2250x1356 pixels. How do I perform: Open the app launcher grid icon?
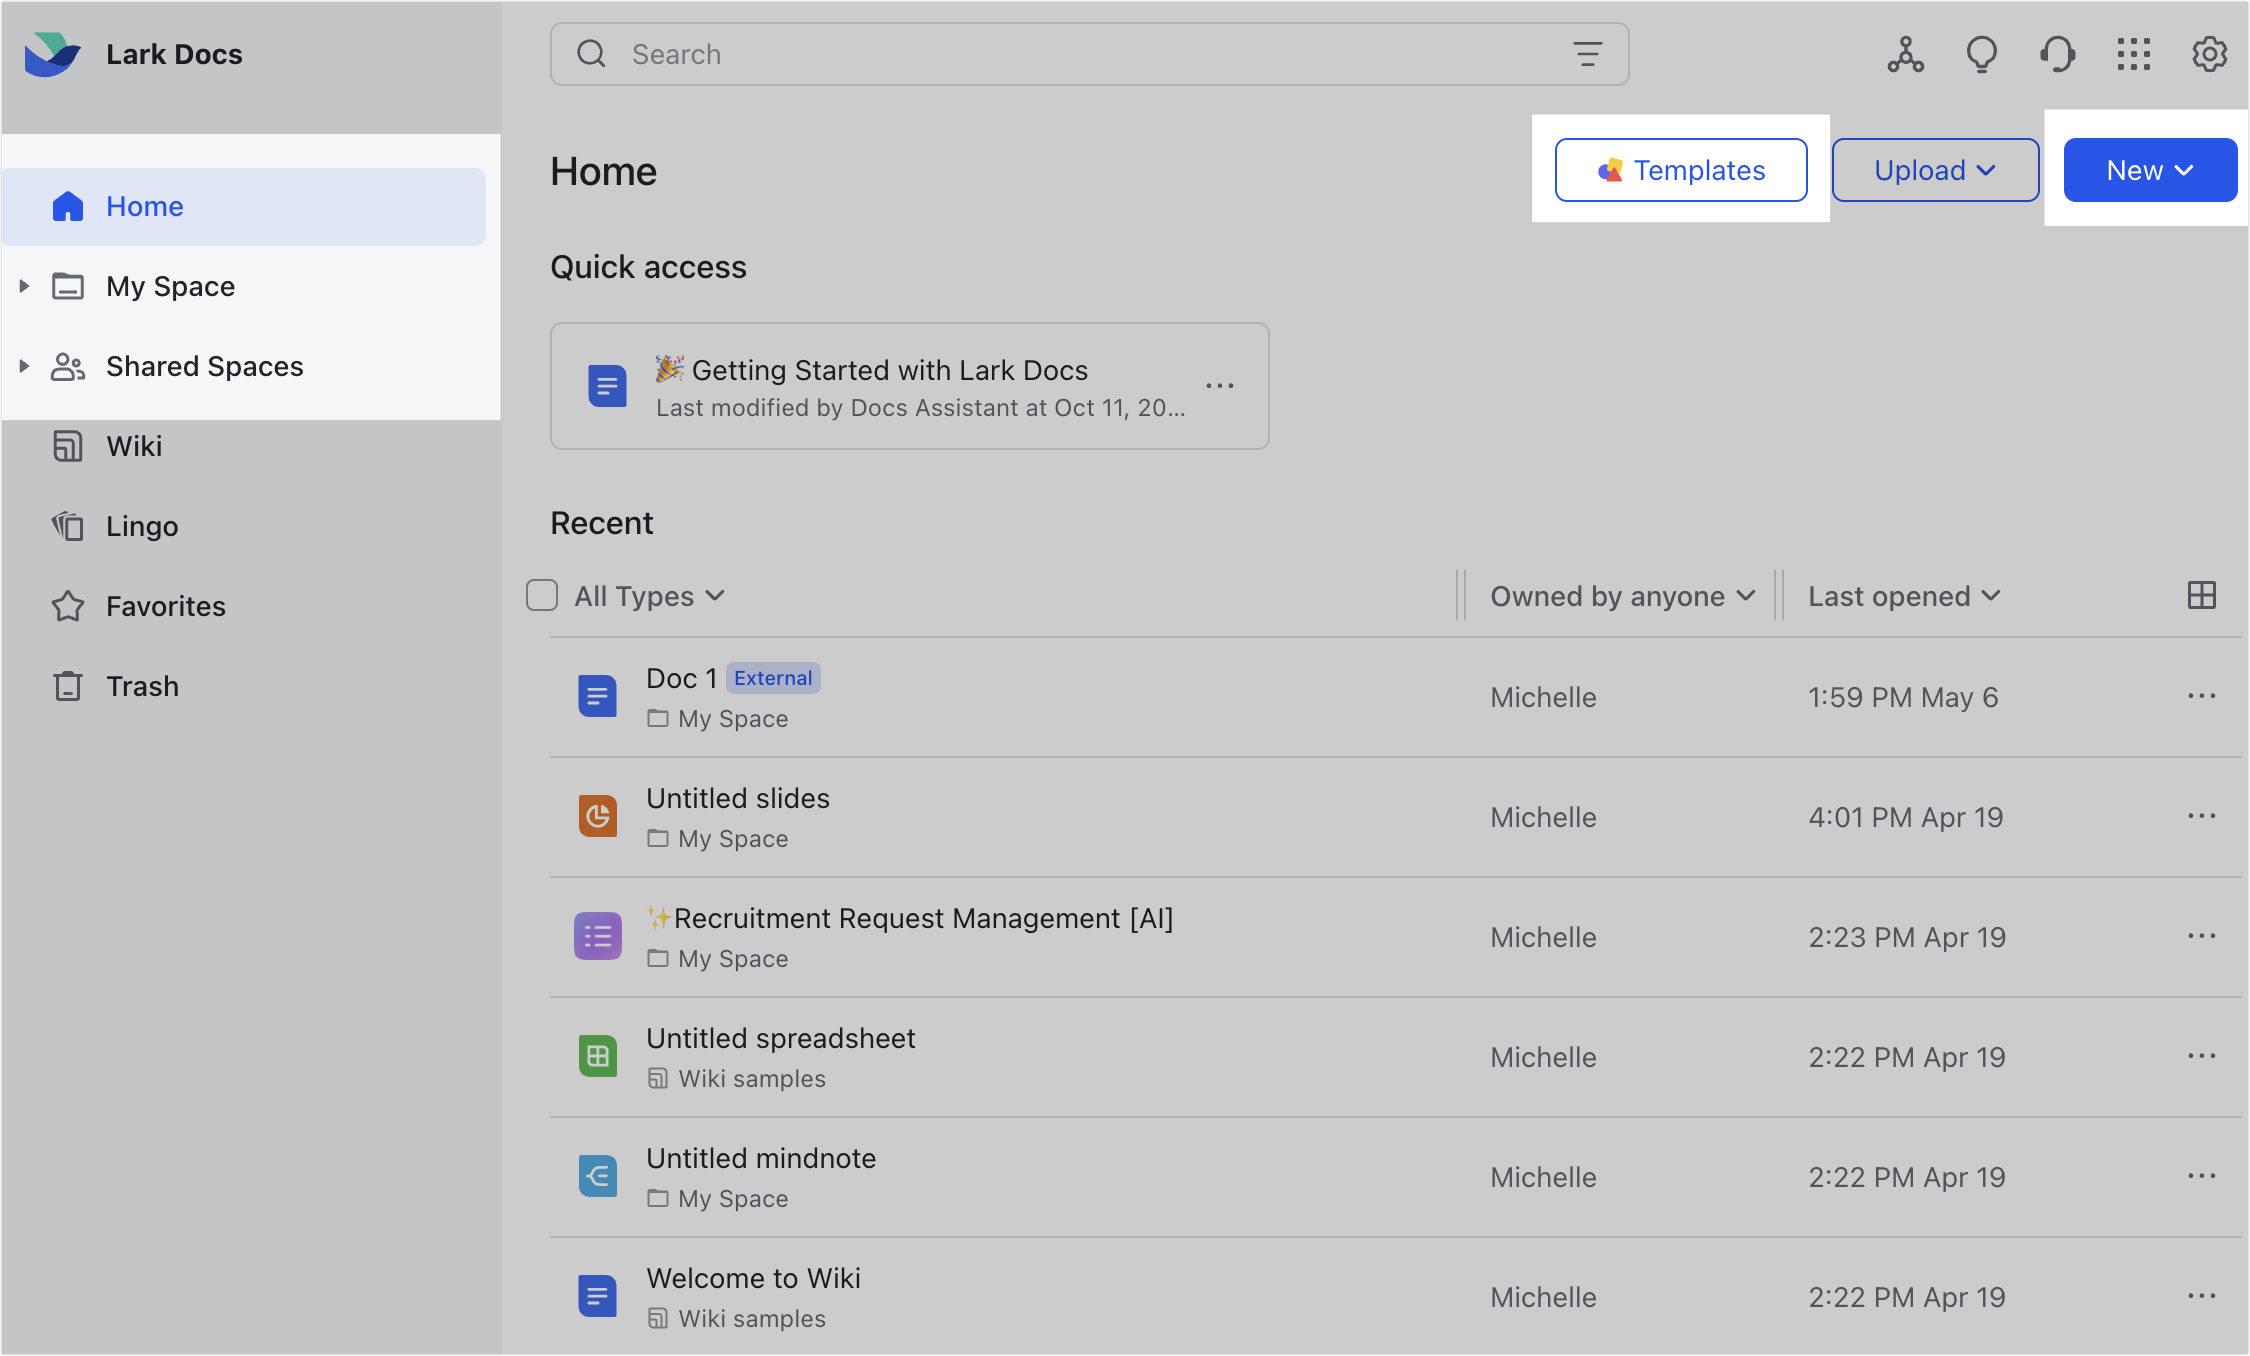2133,54
